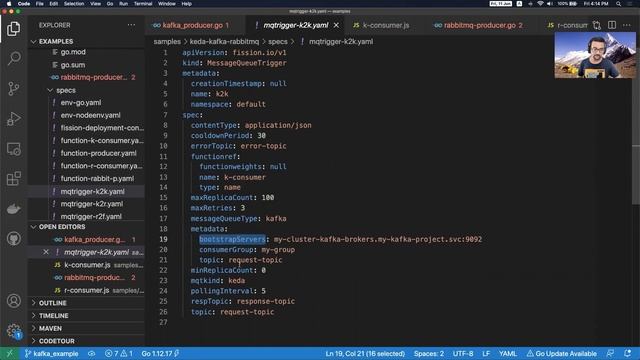Change YAML language mode
Screen dimensions: 640x360
507,353
